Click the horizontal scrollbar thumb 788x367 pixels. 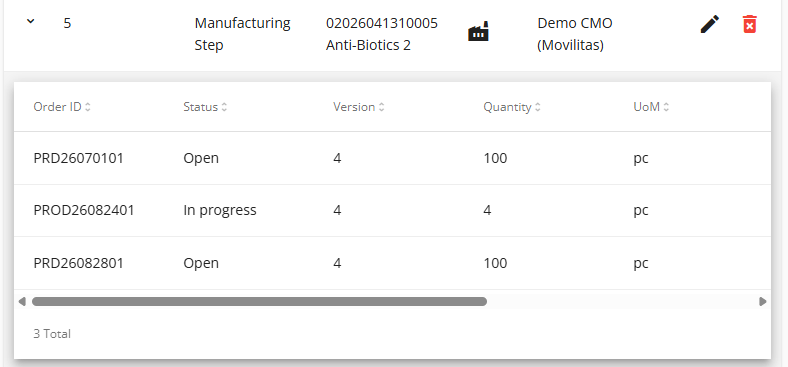coord(259,302)
